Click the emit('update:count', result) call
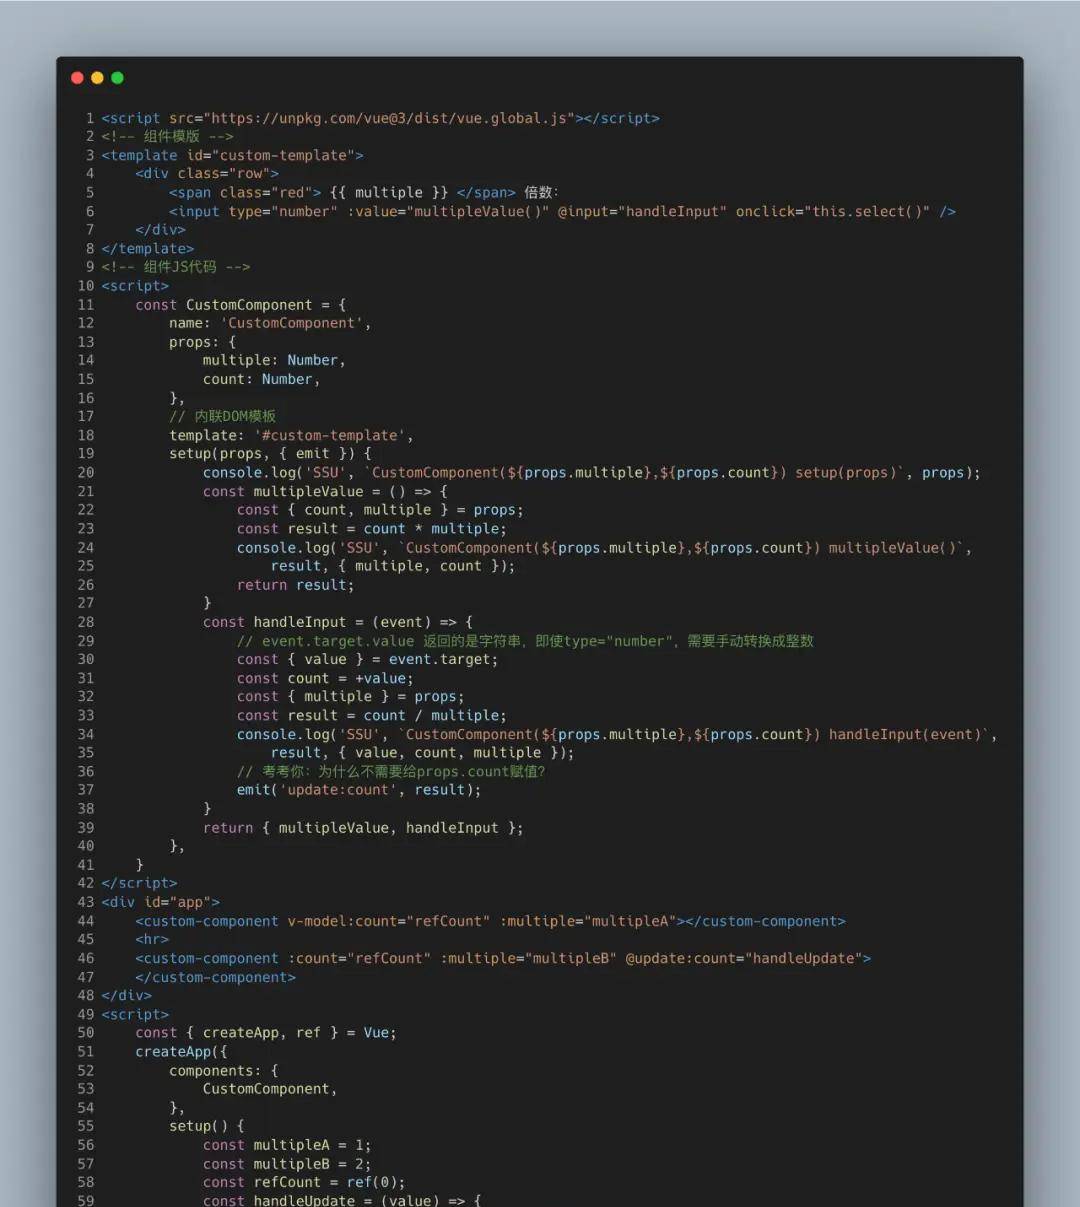The height and width of the screenshot is (1207, 1080). click(x=358, y=790)
